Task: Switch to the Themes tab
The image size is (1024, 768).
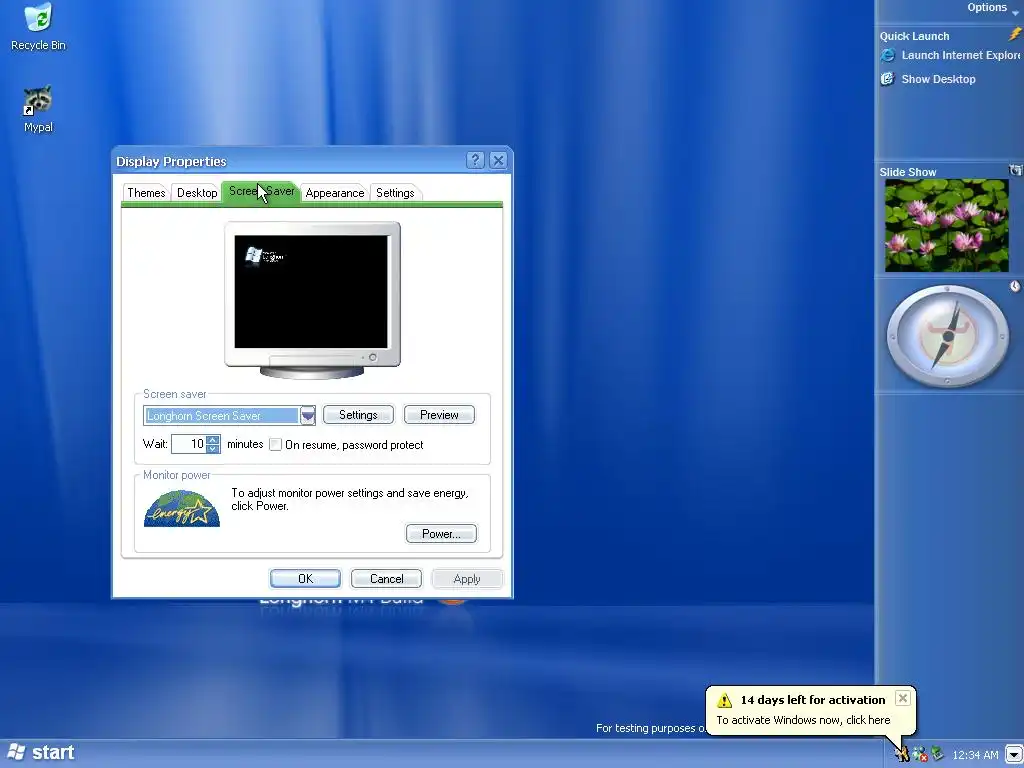Action: tap(146, 193)
